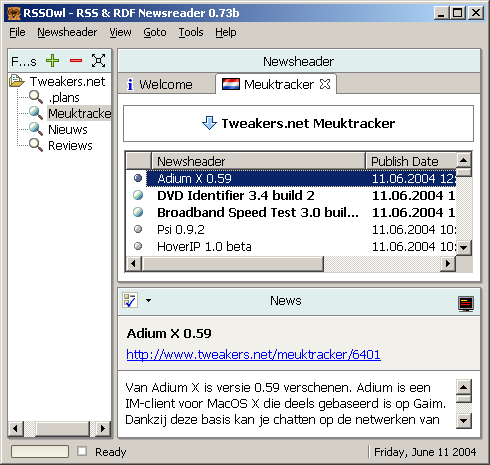Switch to the Welcome tab
Screen dimensions: 490x465
tap(167, 84)
